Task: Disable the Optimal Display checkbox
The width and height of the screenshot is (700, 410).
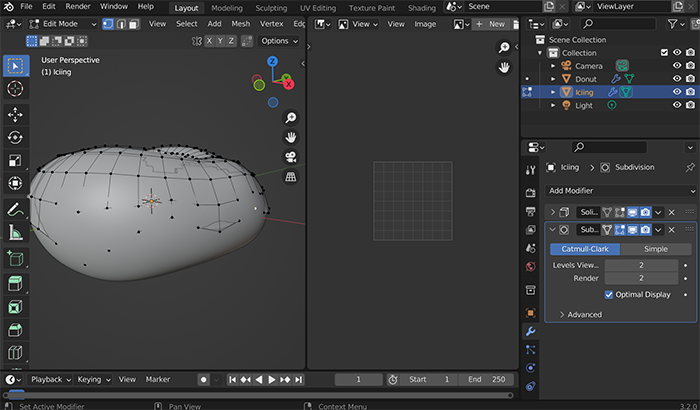Action: tap(609, 294)
